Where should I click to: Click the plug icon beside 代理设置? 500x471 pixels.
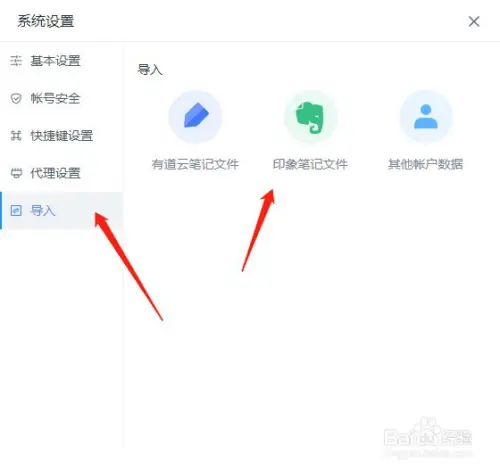point(16,173)
